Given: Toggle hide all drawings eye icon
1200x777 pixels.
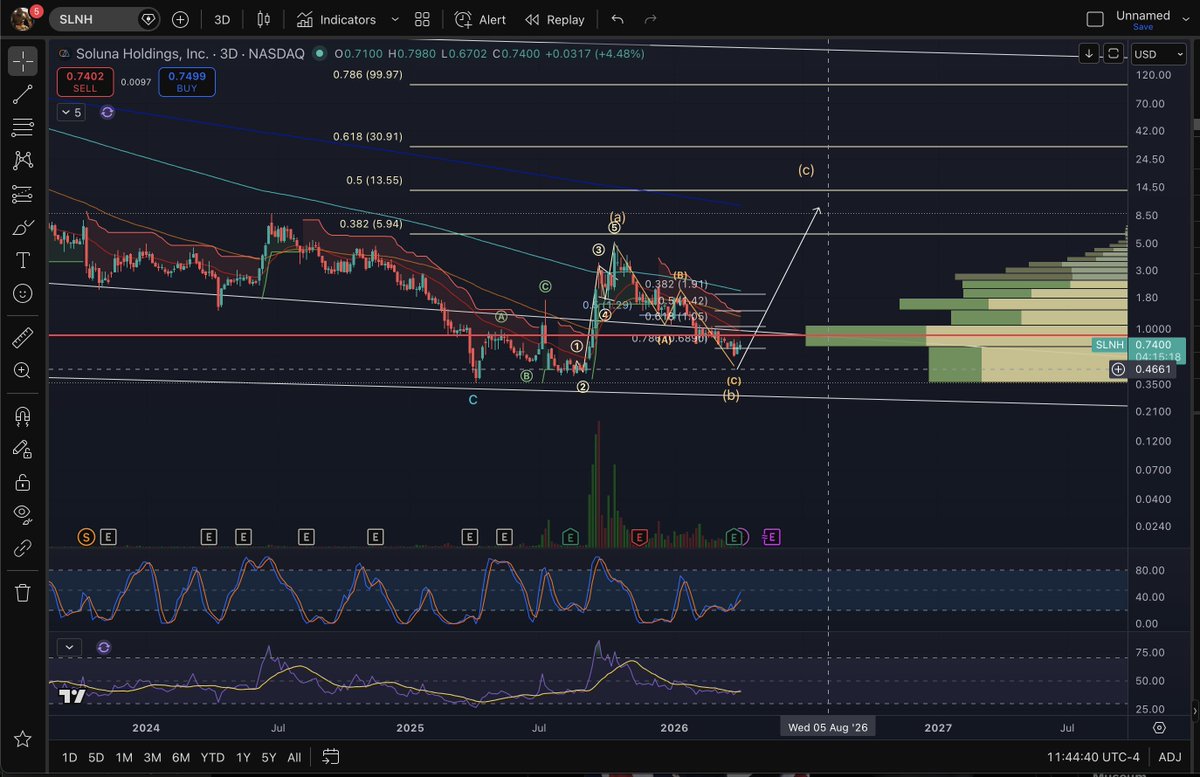Looking at the screenshot, I should (x=23, y=514).
